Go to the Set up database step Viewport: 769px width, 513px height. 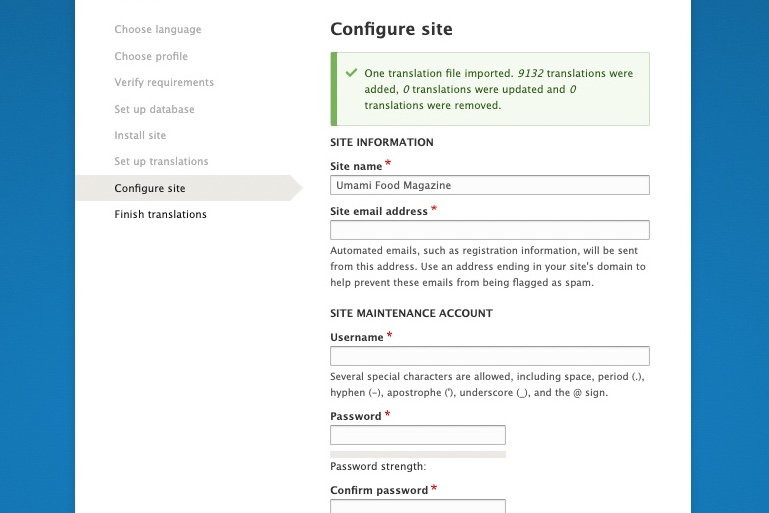click(x=154, y=109)
